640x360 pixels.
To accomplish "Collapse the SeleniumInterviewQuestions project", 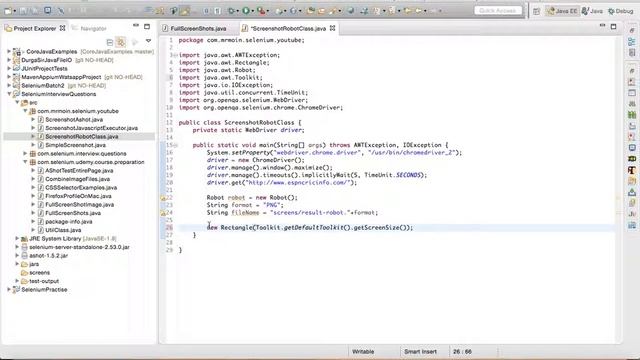I will [x=9, y=94].
